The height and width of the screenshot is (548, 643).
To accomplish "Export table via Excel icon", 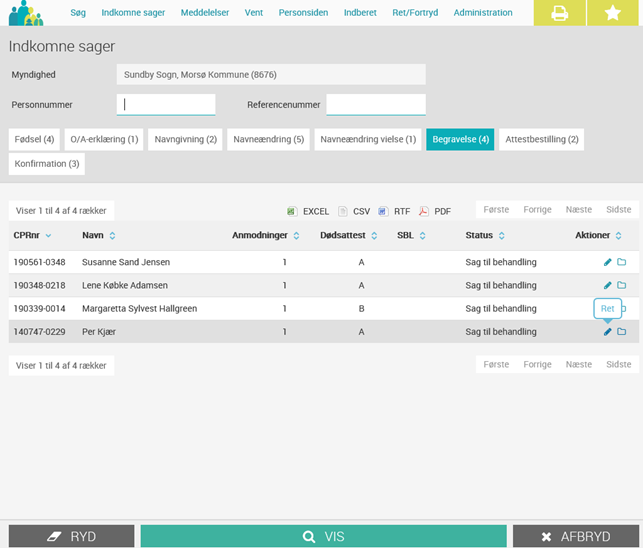I will (x=292, y=211).
